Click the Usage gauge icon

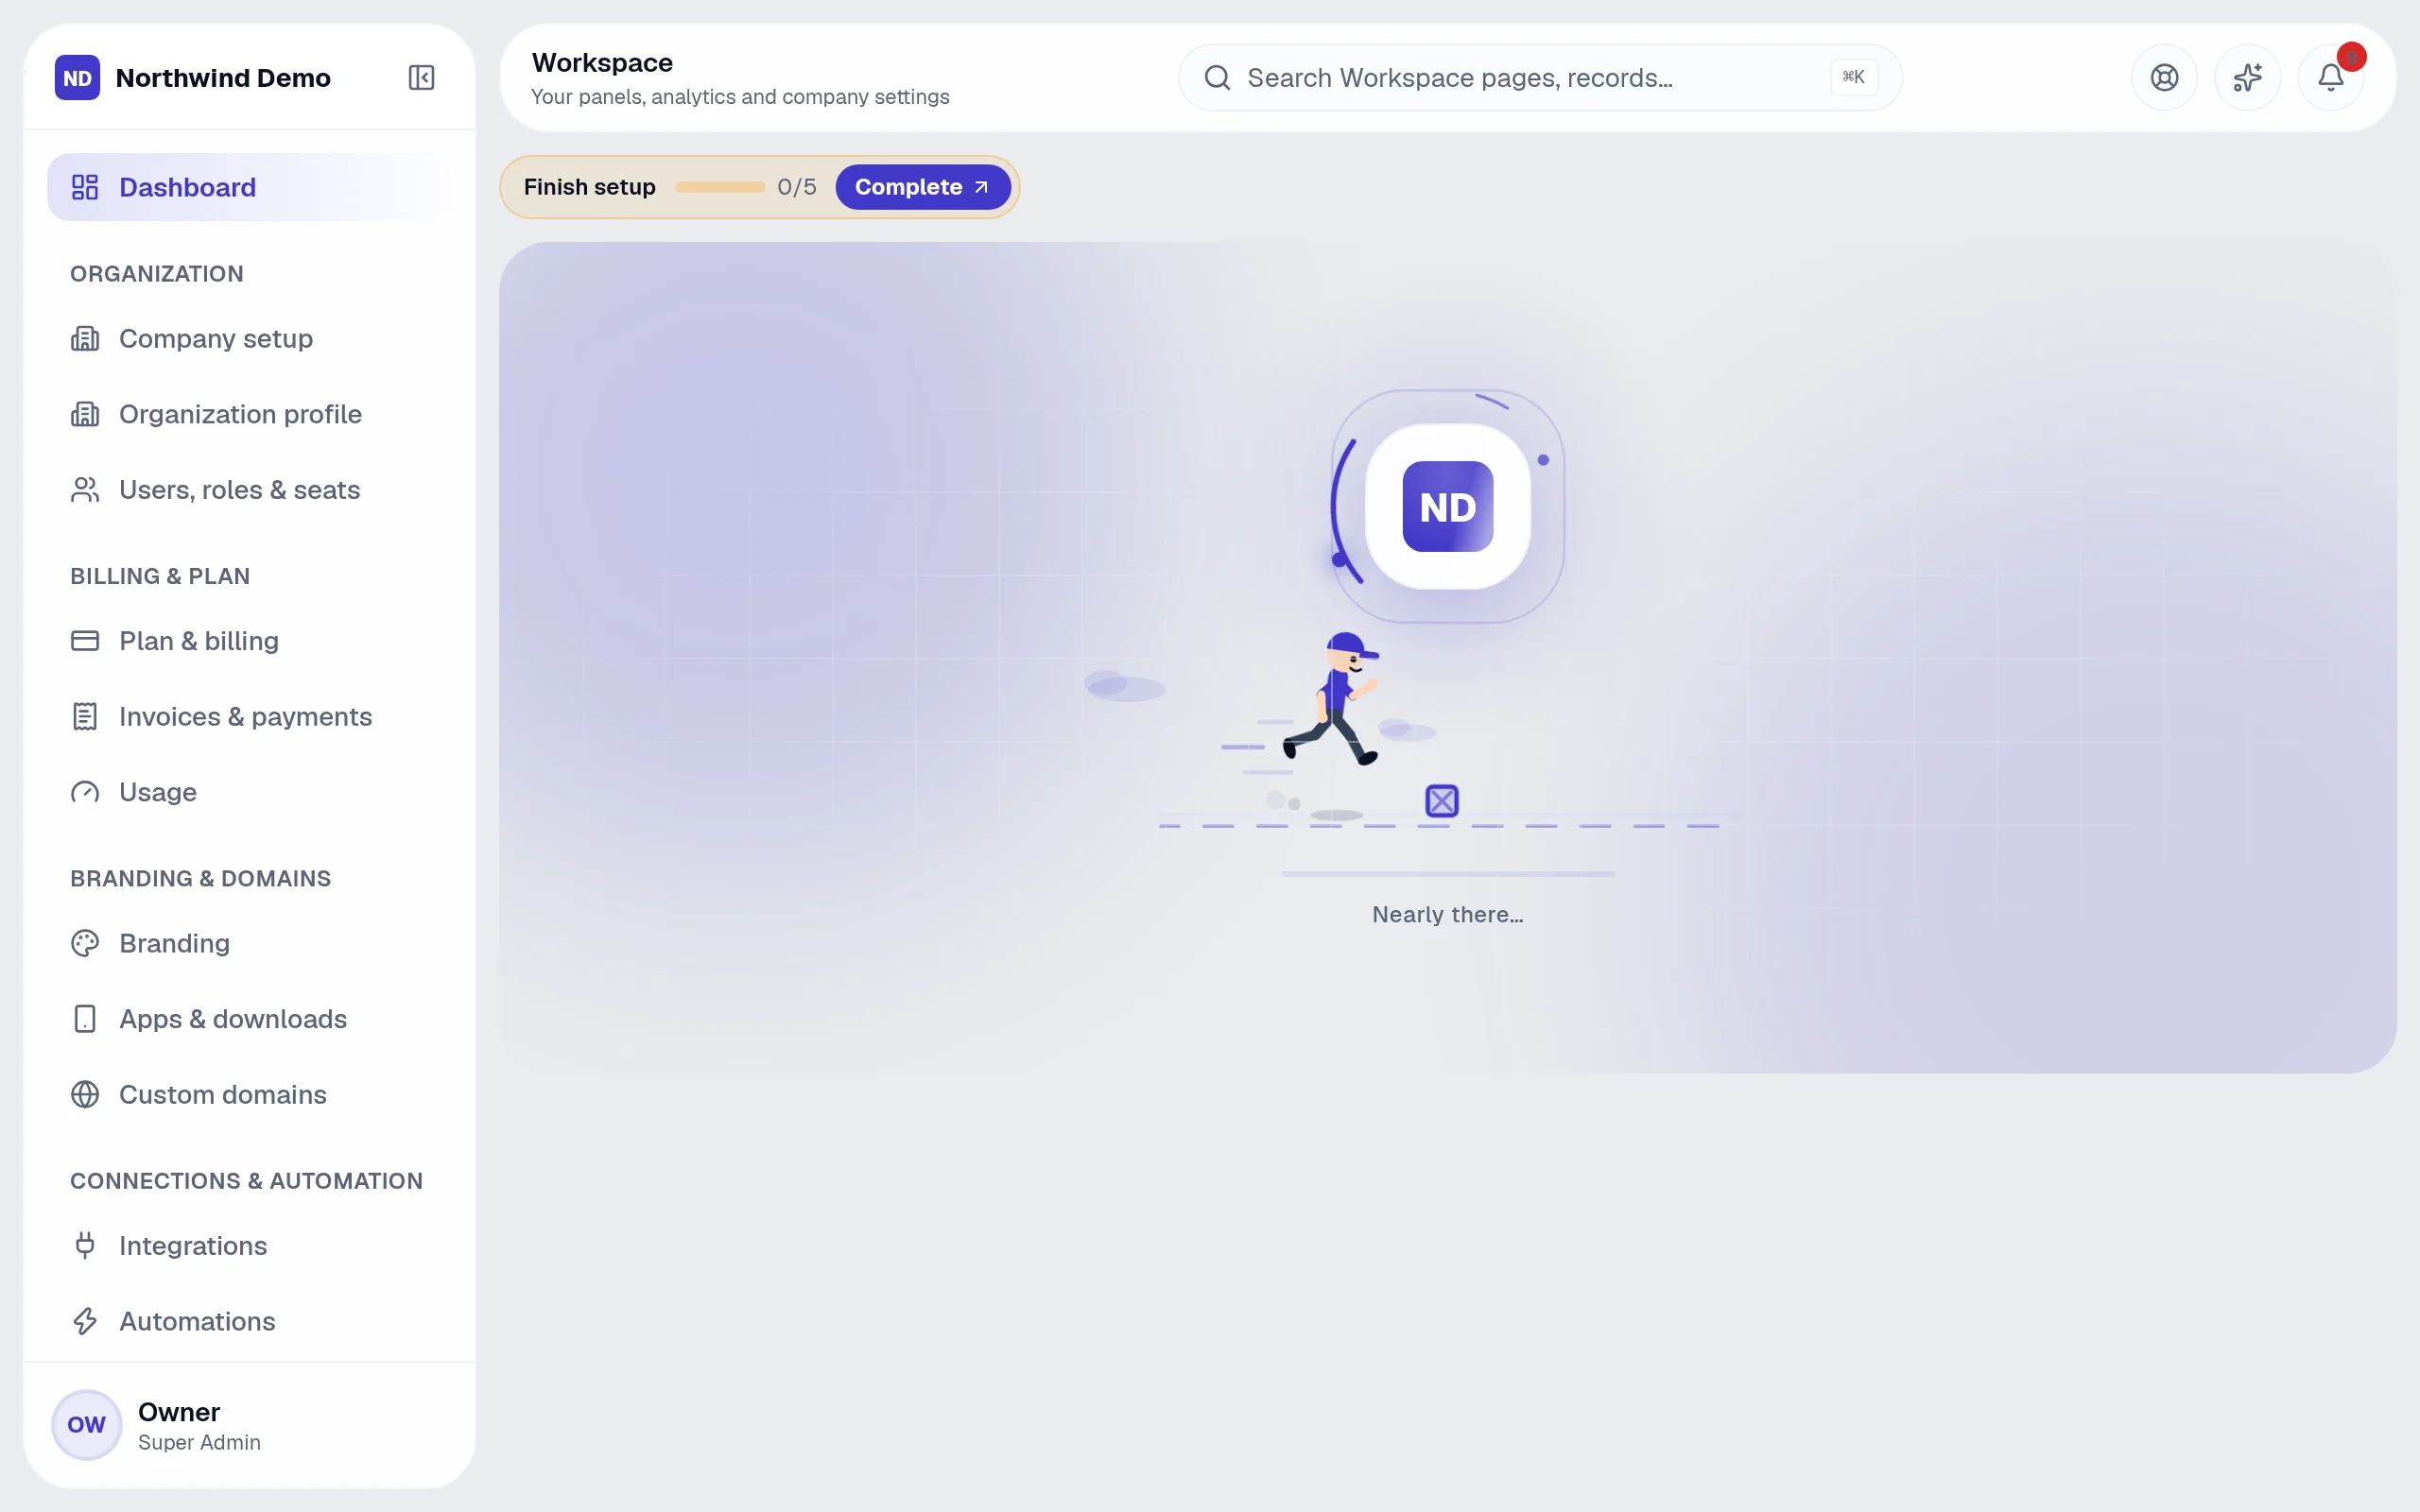tap(85, 792)
